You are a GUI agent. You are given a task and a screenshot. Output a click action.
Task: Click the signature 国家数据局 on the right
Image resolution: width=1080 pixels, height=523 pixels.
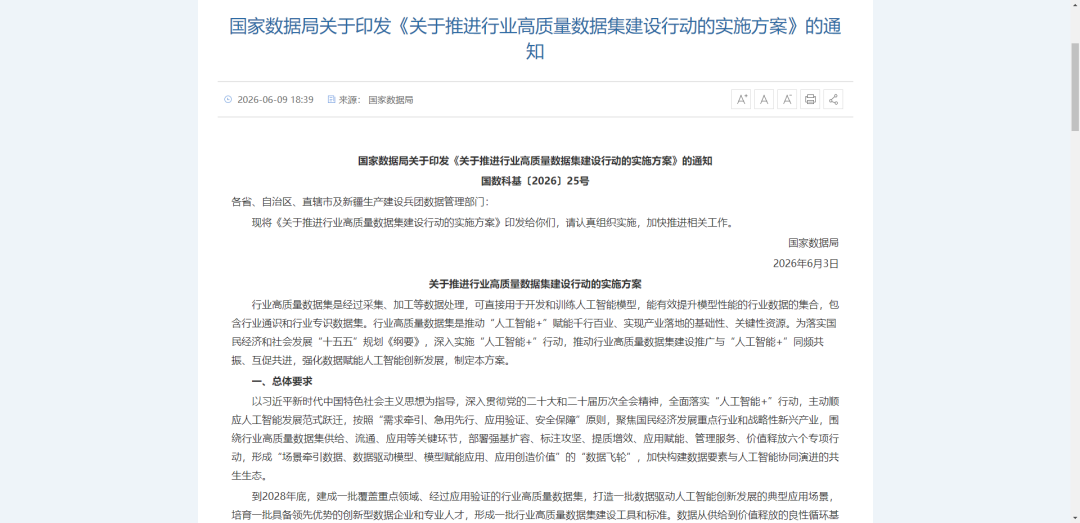click(x=813, y=243)
